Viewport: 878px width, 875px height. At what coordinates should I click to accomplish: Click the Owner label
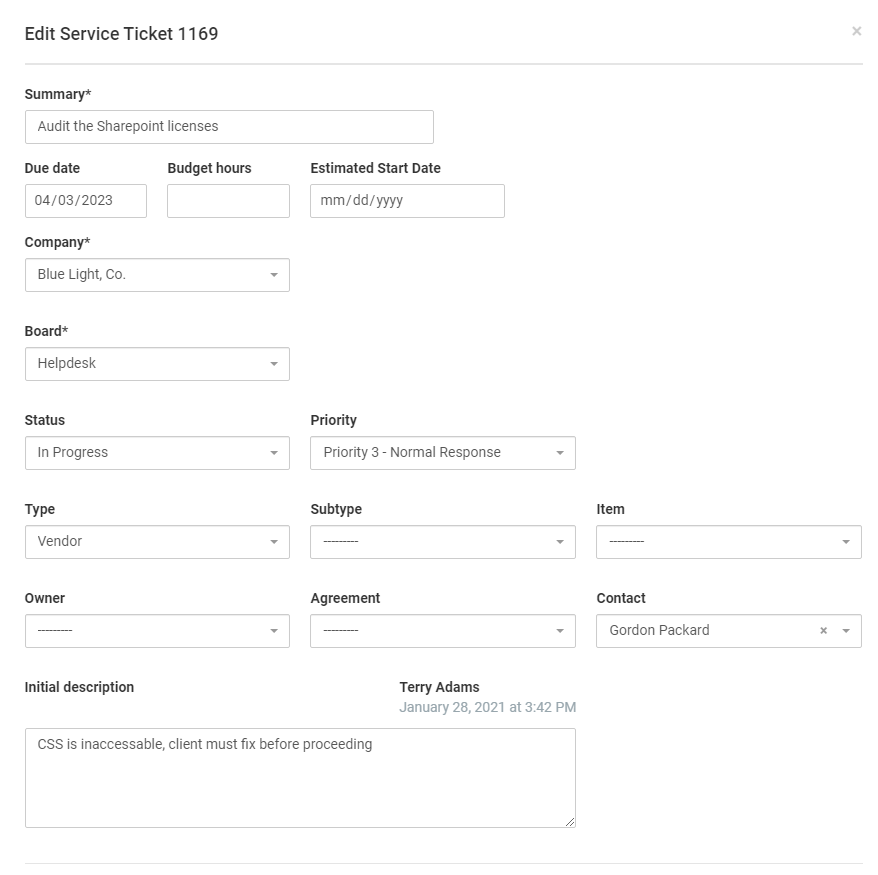pos(45,598)
